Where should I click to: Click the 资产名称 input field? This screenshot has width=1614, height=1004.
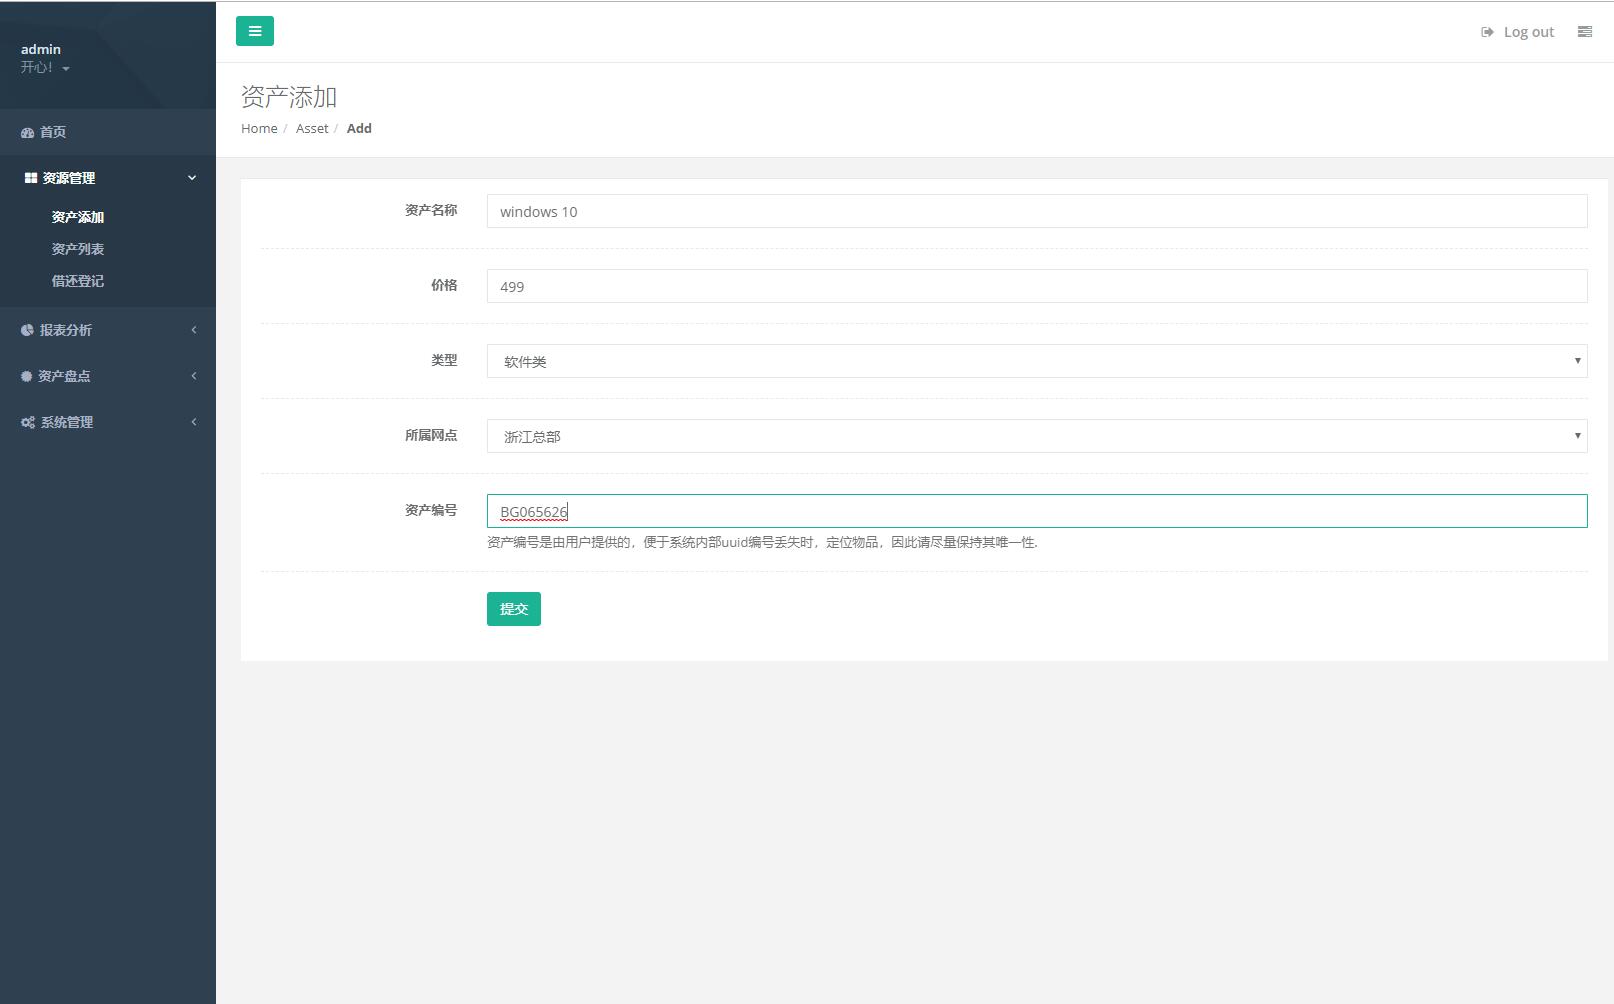click(x=1037, y=211)
